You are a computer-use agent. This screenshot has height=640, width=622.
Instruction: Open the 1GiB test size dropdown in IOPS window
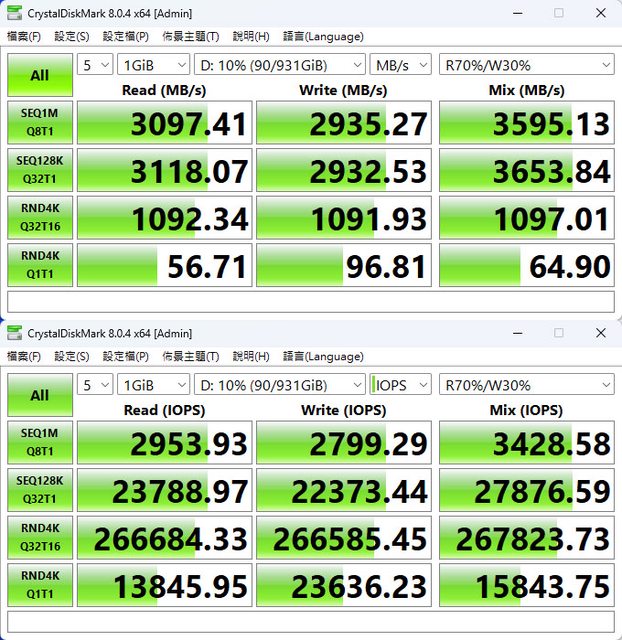[153, 385]
